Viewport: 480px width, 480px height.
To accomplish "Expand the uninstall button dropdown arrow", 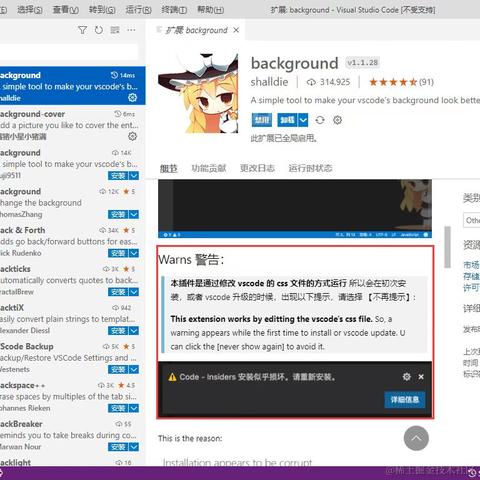I will click(303, 120).
